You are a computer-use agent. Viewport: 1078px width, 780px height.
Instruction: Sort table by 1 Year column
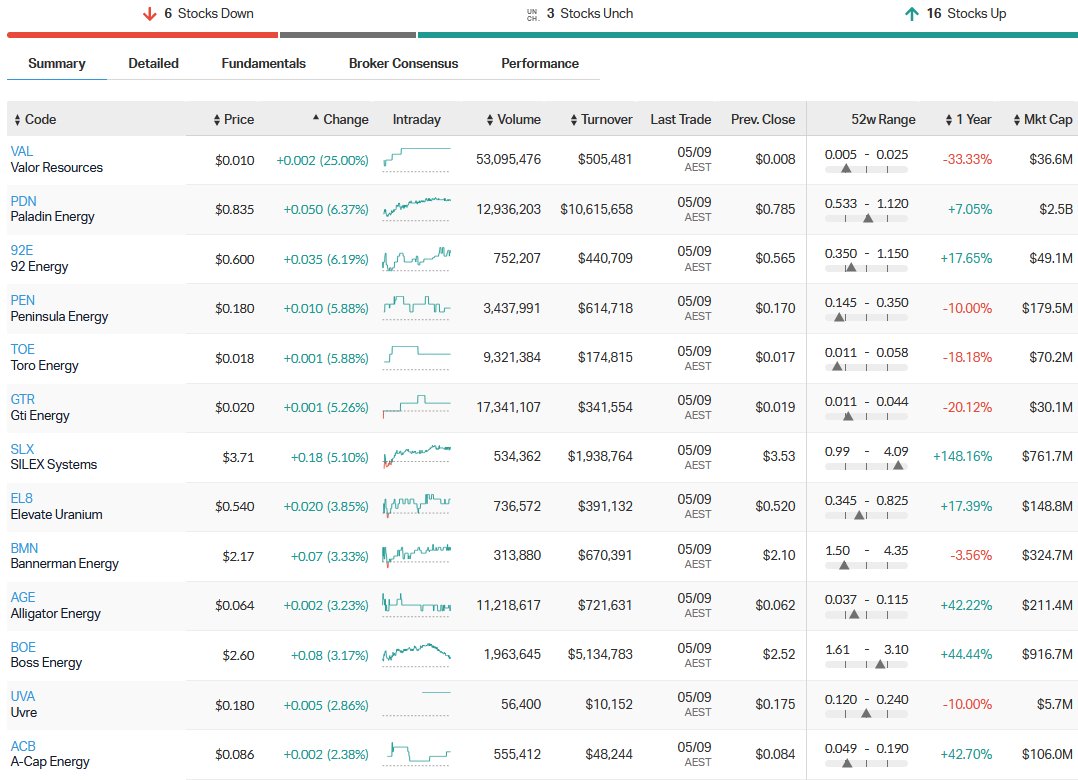pos(968,120)
